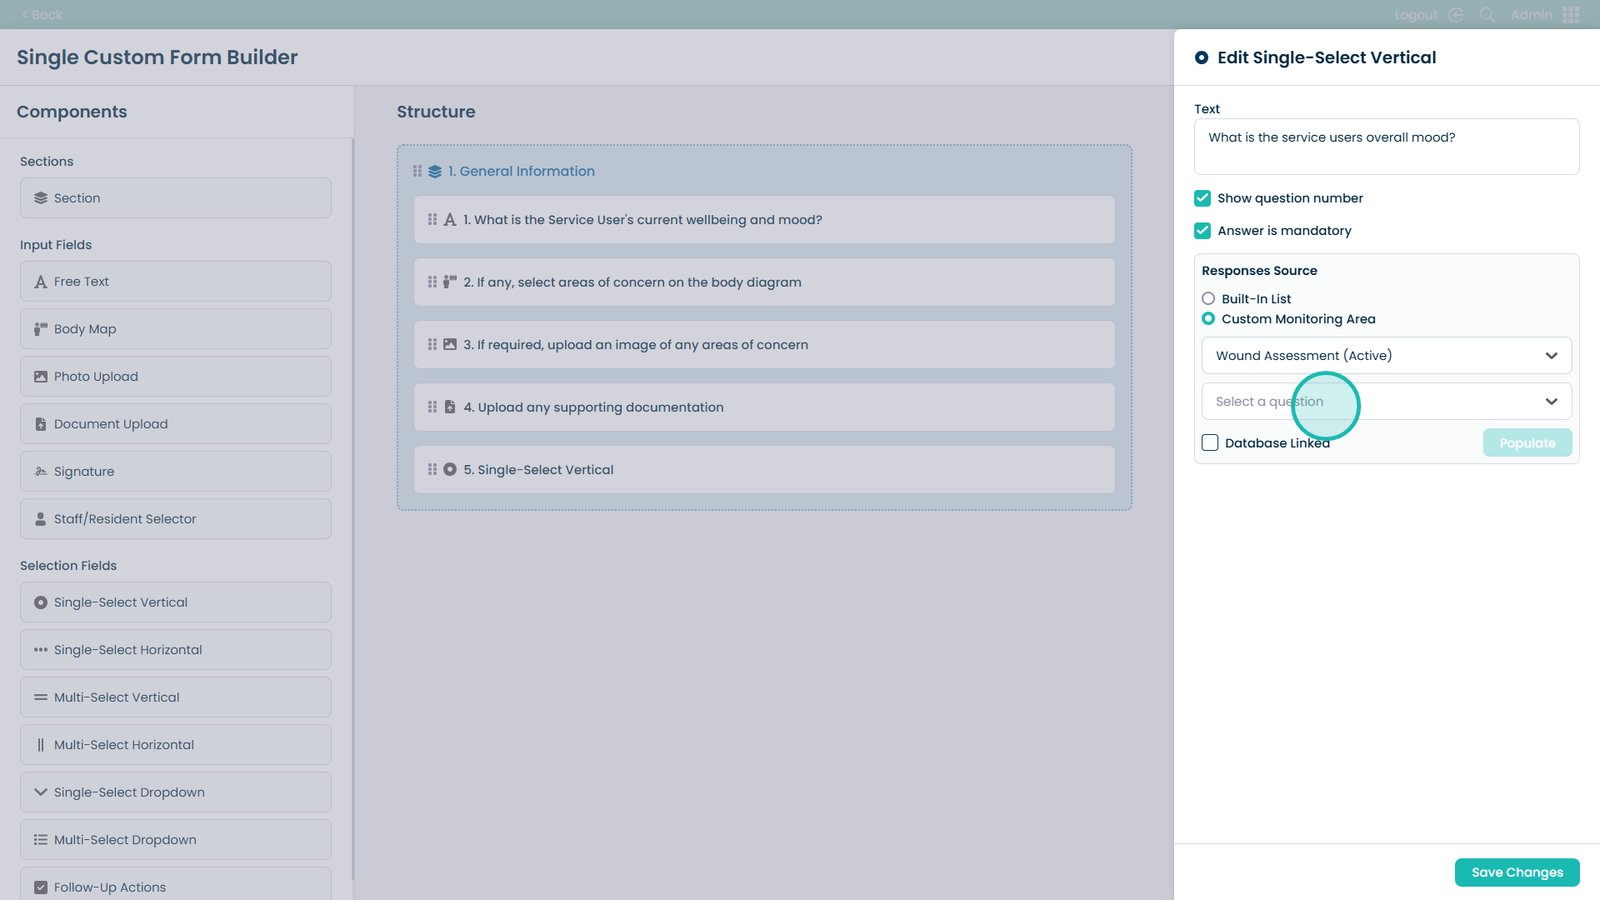Click the logout arrow icon
The height and width of the screenshot is (900, 1600).
tap(1456, 15)
